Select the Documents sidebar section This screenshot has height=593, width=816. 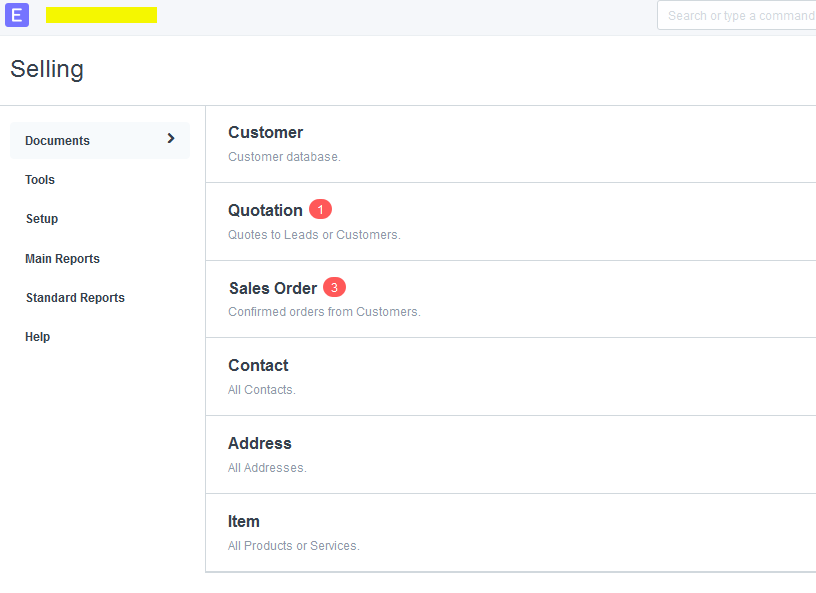point(100,141)
